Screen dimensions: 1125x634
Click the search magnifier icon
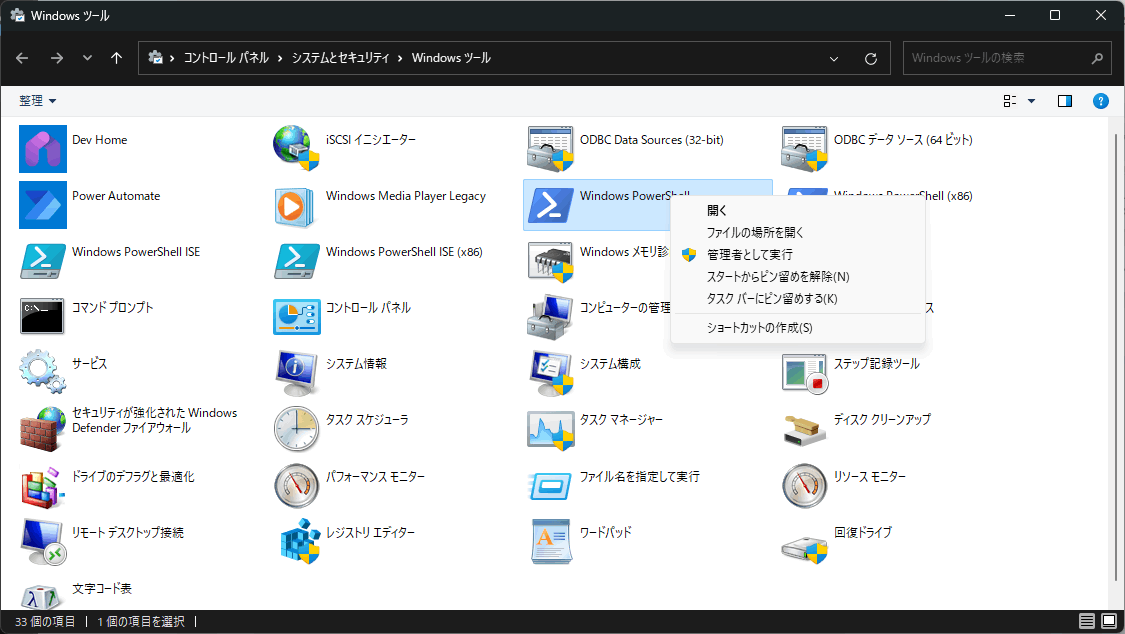pyautogui.click(x=1097, y=58)
